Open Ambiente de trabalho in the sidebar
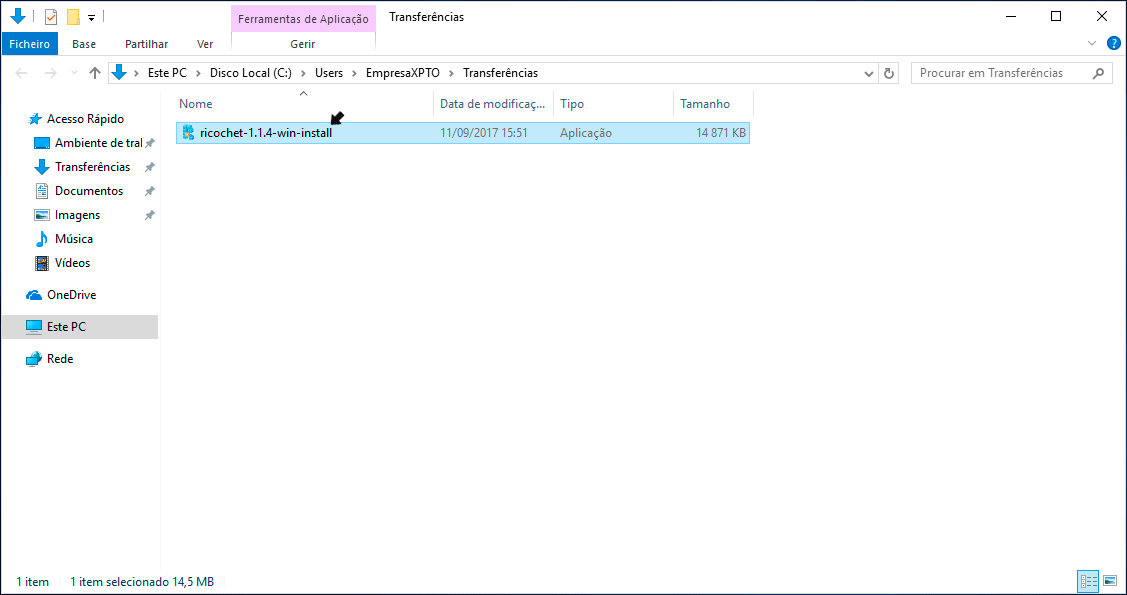Screen dimensions: 1127x595 tap(98, 143)
